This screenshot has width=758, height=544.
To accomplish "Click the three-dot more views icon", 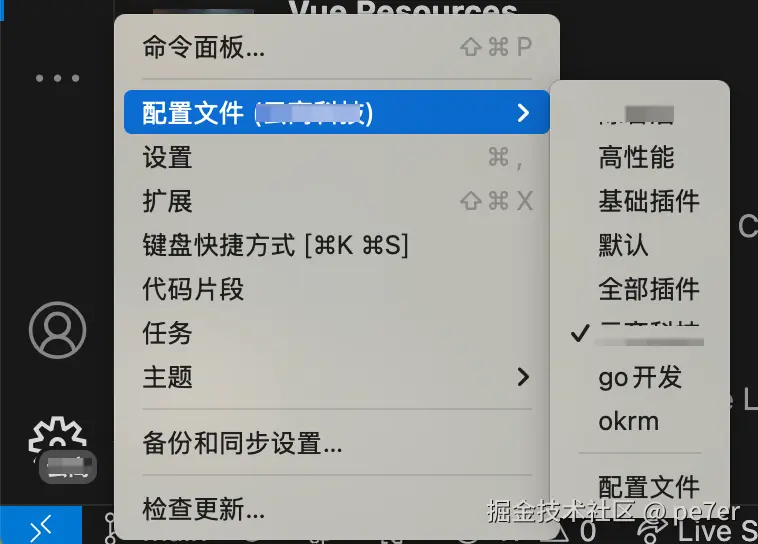I will (x=57, y=78).
